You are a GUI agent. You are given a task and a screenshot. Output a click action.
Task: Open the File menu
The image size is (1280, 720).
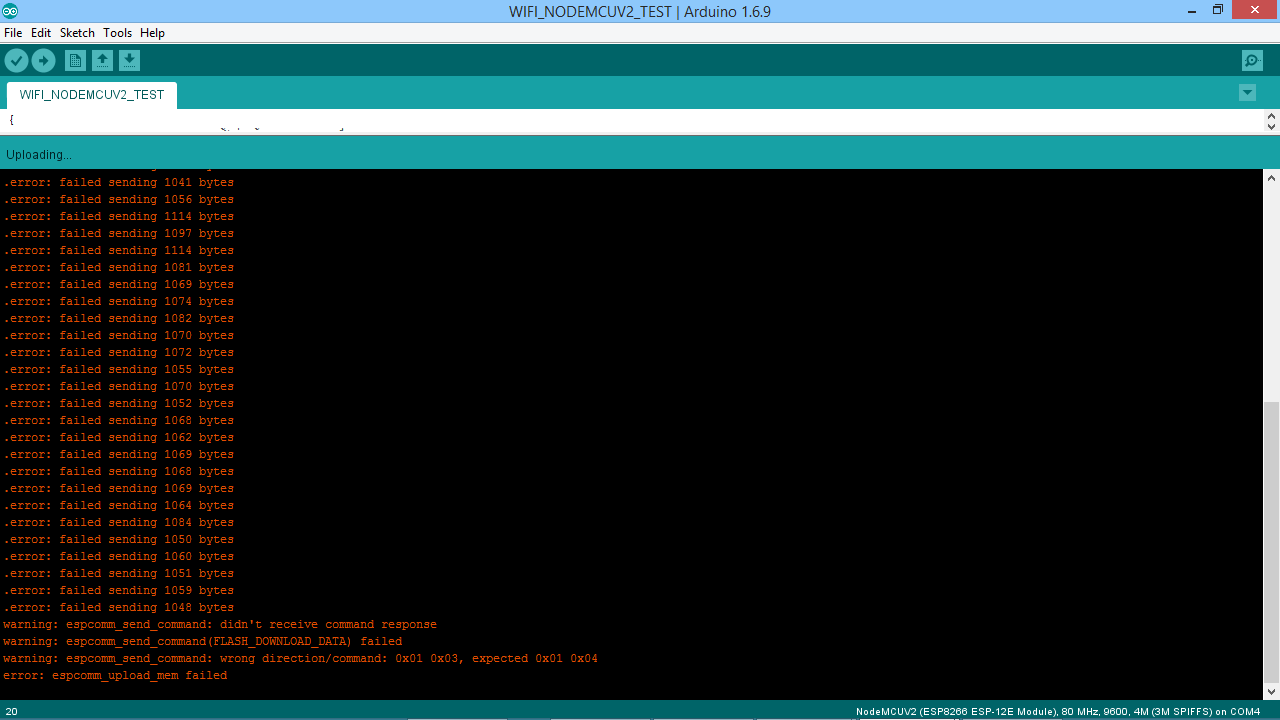[13, 33]
